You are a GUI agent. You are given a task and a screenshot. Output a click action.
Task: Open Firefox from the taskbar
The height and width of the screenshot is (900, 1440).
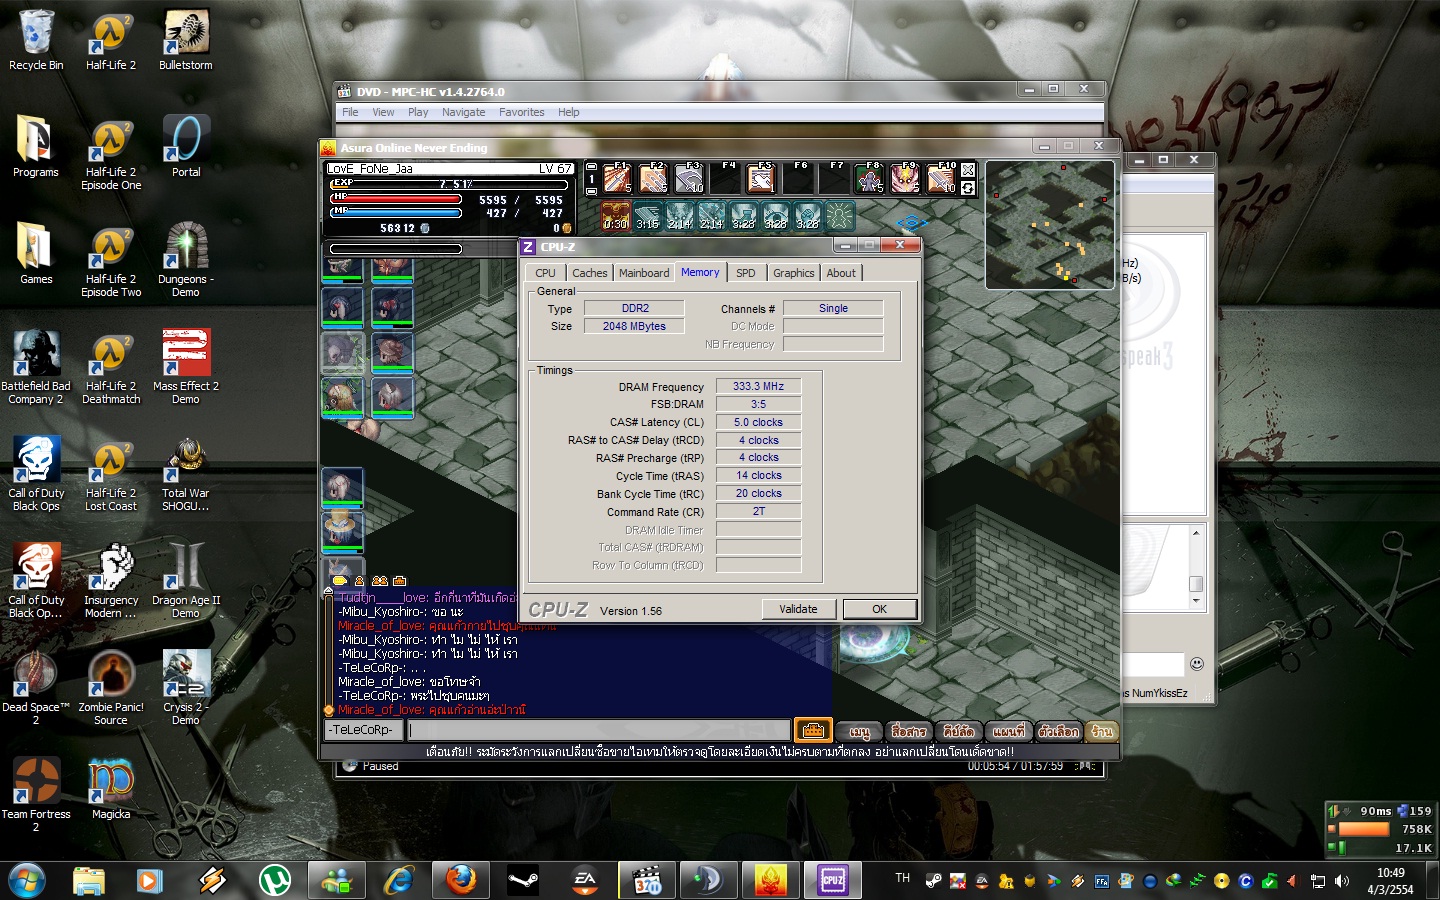click(x=461, y=880)
